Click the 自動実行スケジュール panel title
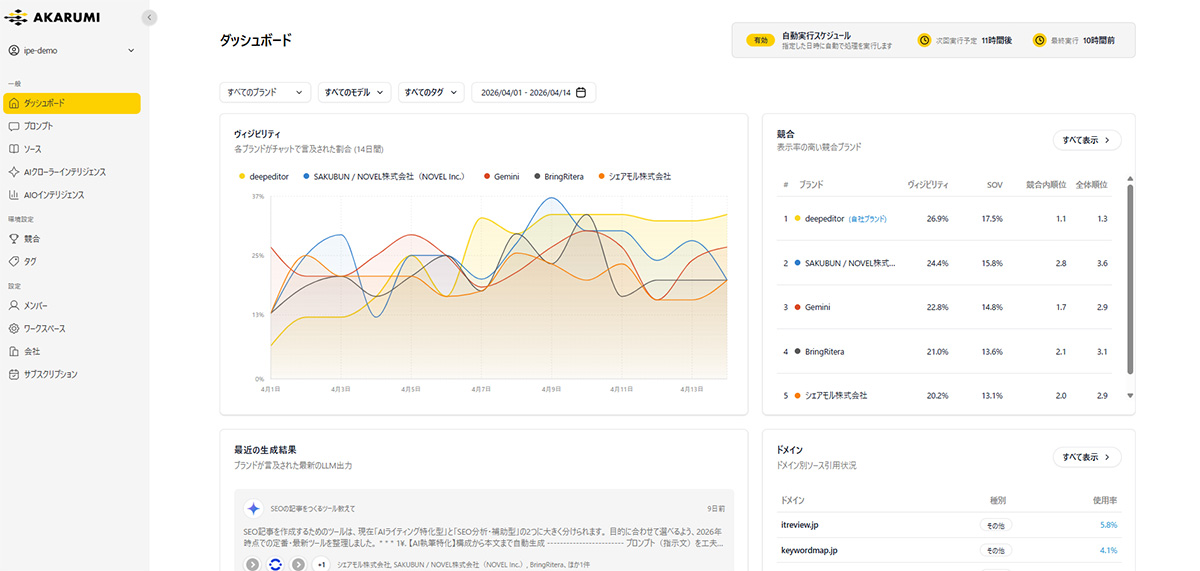The width and height of the screenshot is (1200, 571). pyautogui.click(x=816, y=35)
